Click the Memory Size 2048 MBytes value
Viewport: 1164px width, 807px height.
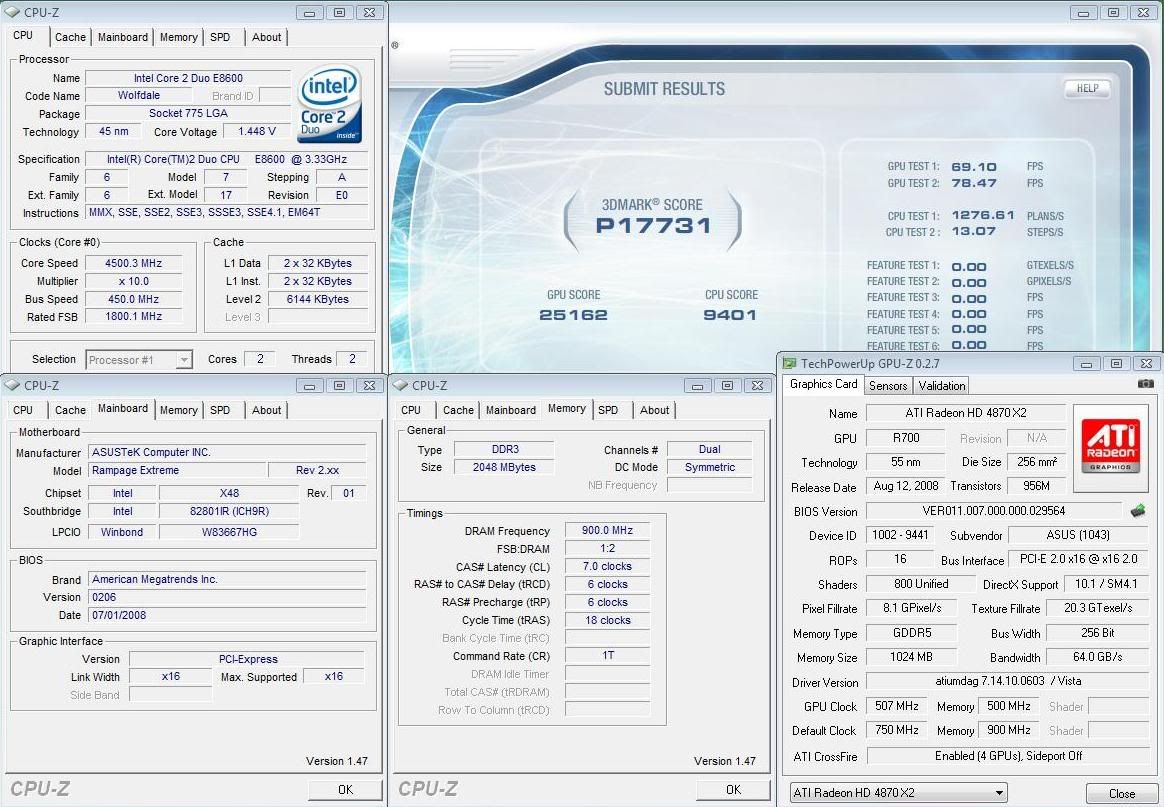click(x=503, y=467)
